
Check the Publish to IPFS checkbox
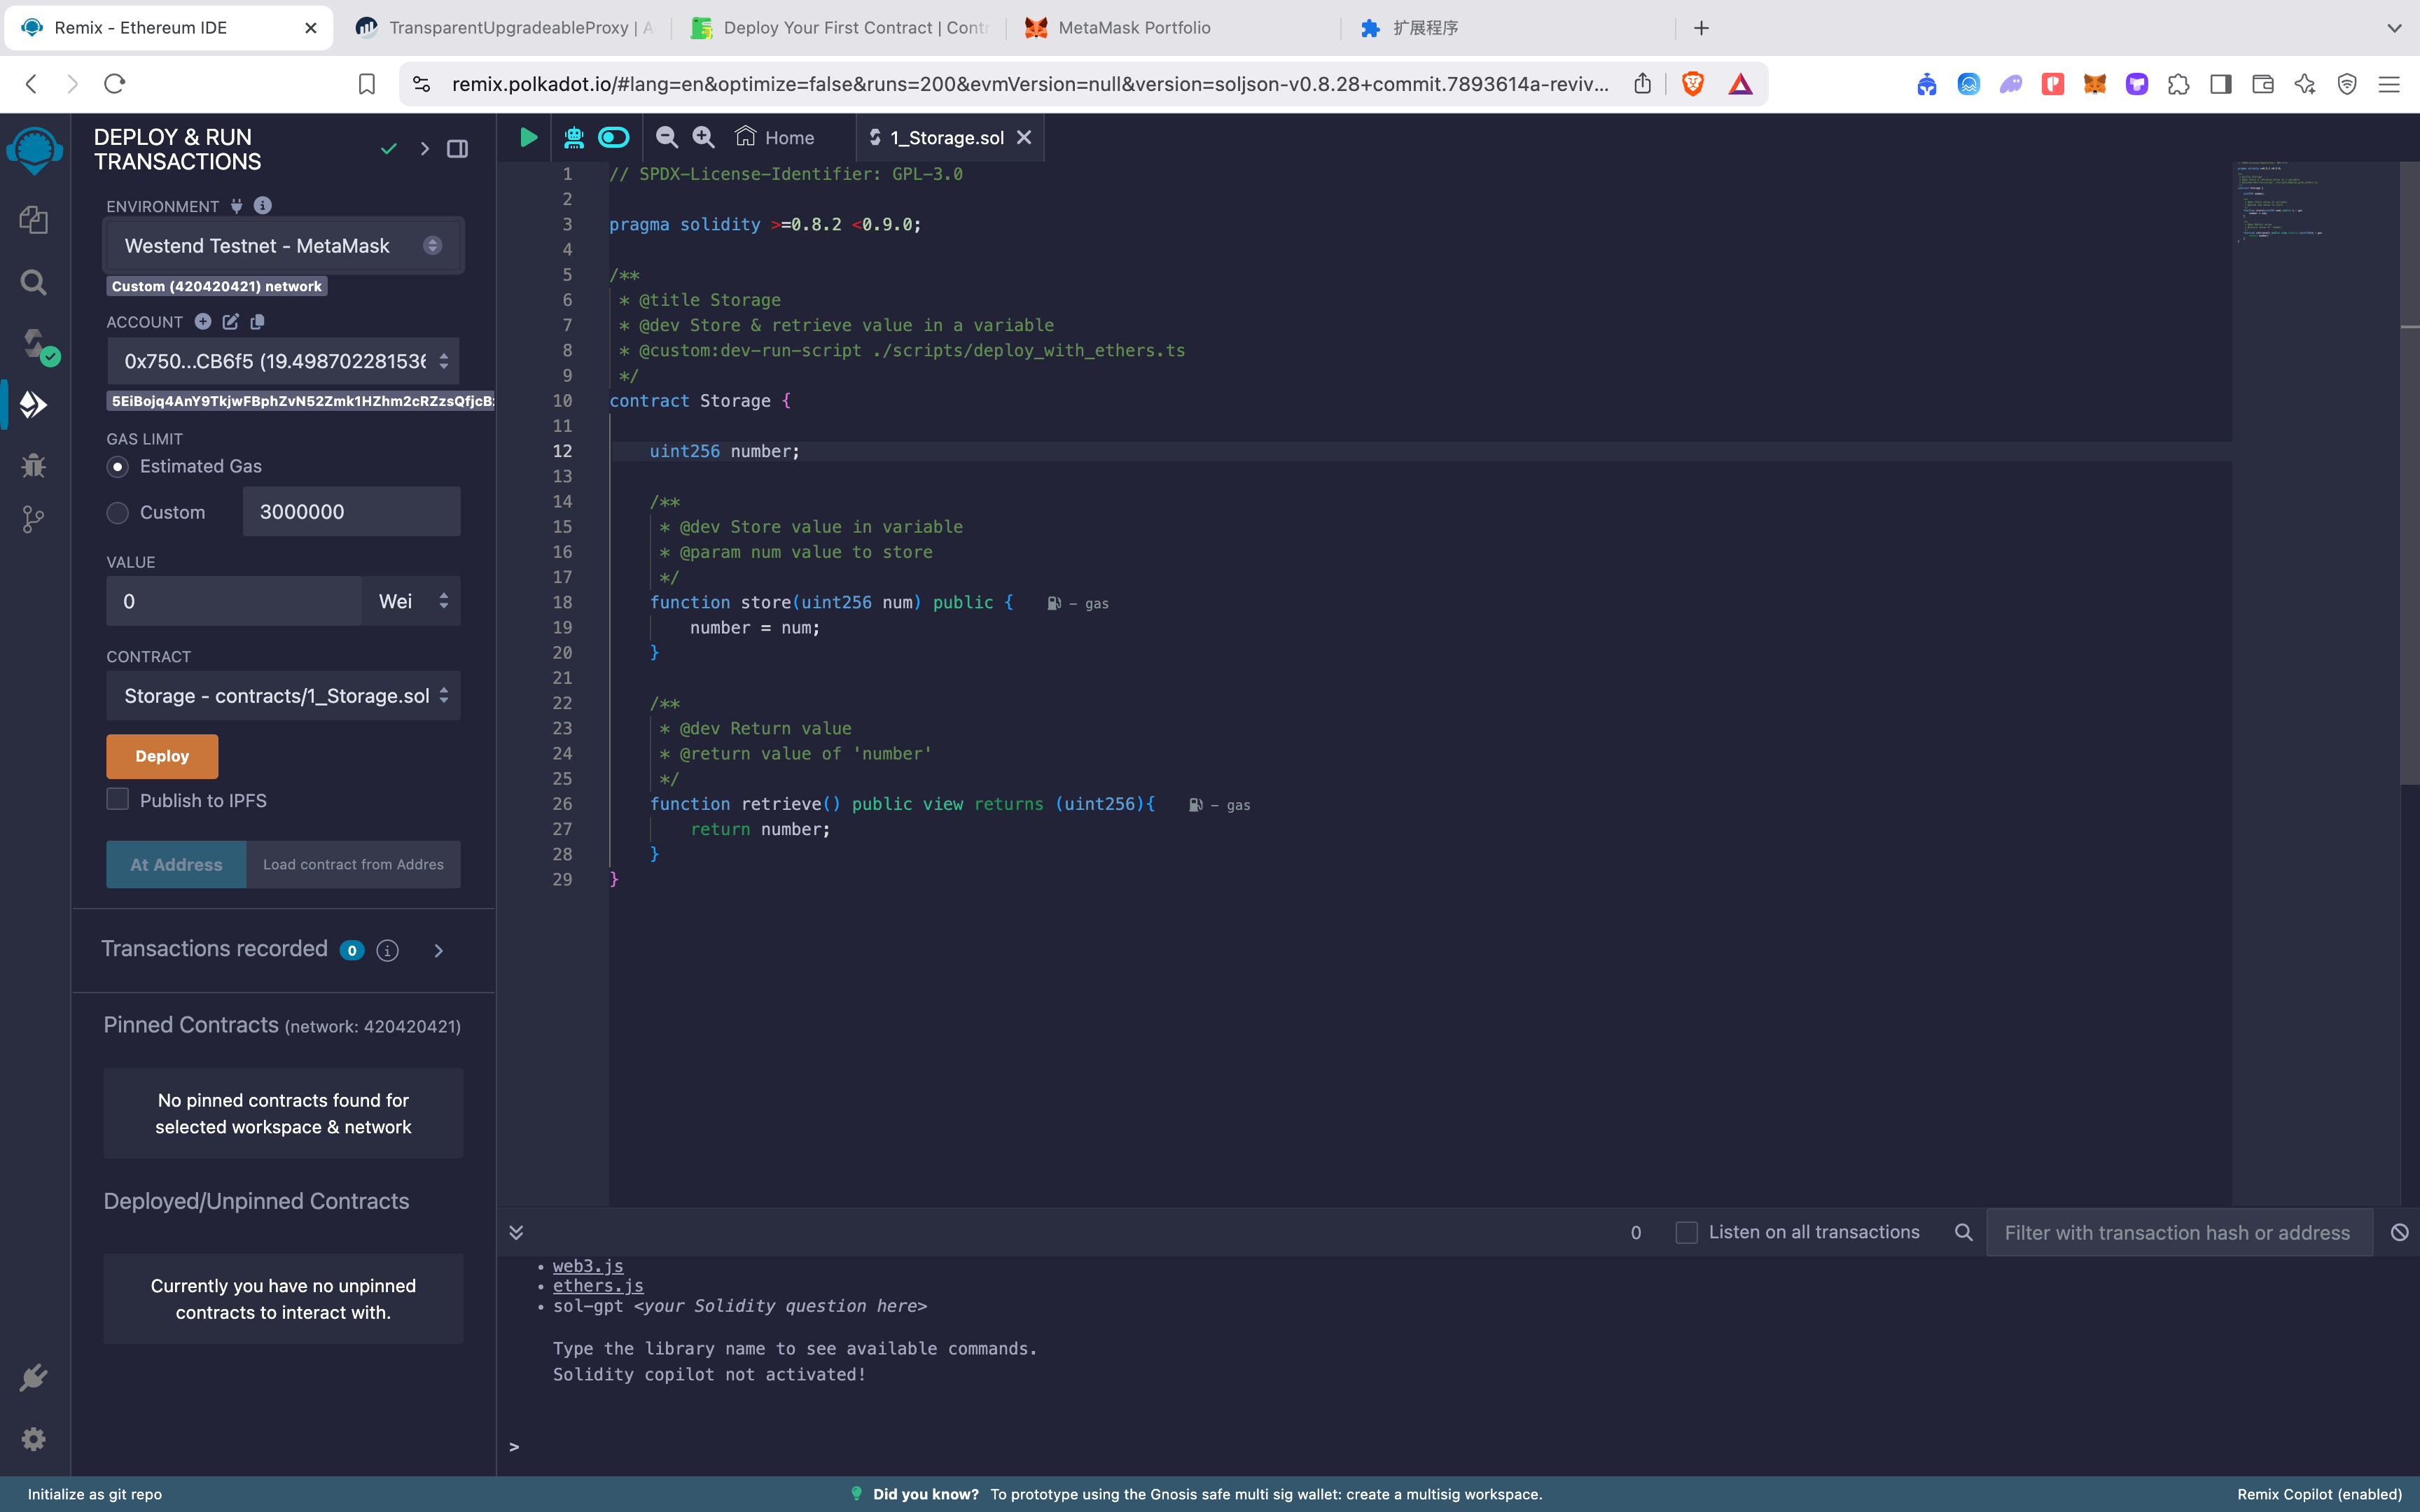click(x=118, y=799)
